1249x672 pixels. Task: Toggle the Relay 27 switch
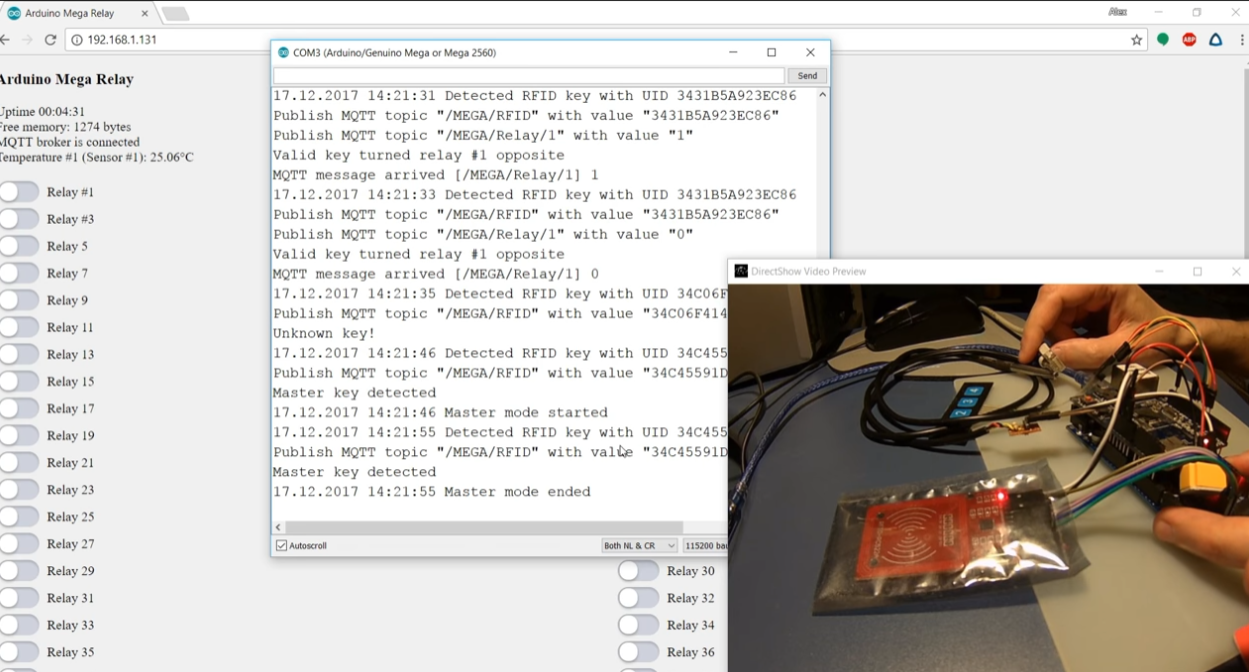pyautogui.click(x=19, y=543)
